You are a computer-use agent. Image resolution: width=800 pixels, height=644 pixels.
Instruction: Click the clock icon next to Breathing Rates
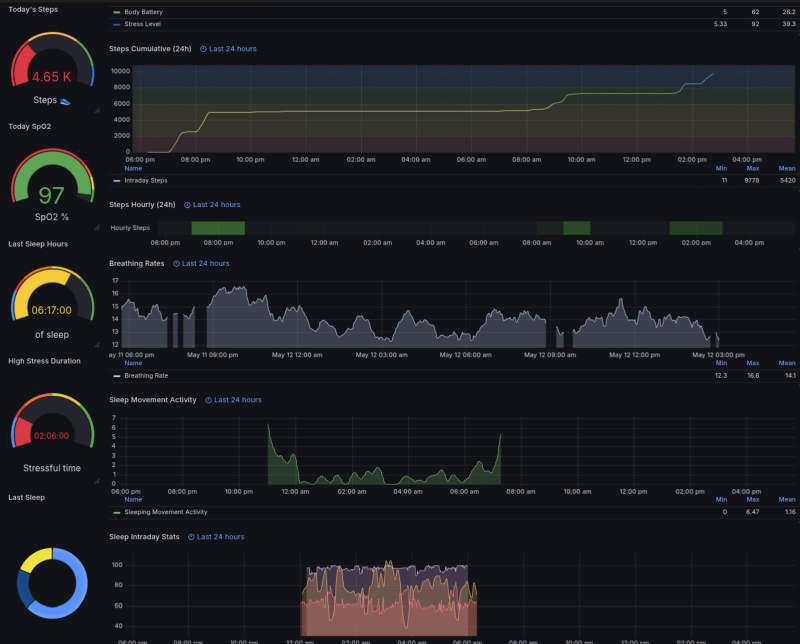pyautogui.click(x=177, y=264)
